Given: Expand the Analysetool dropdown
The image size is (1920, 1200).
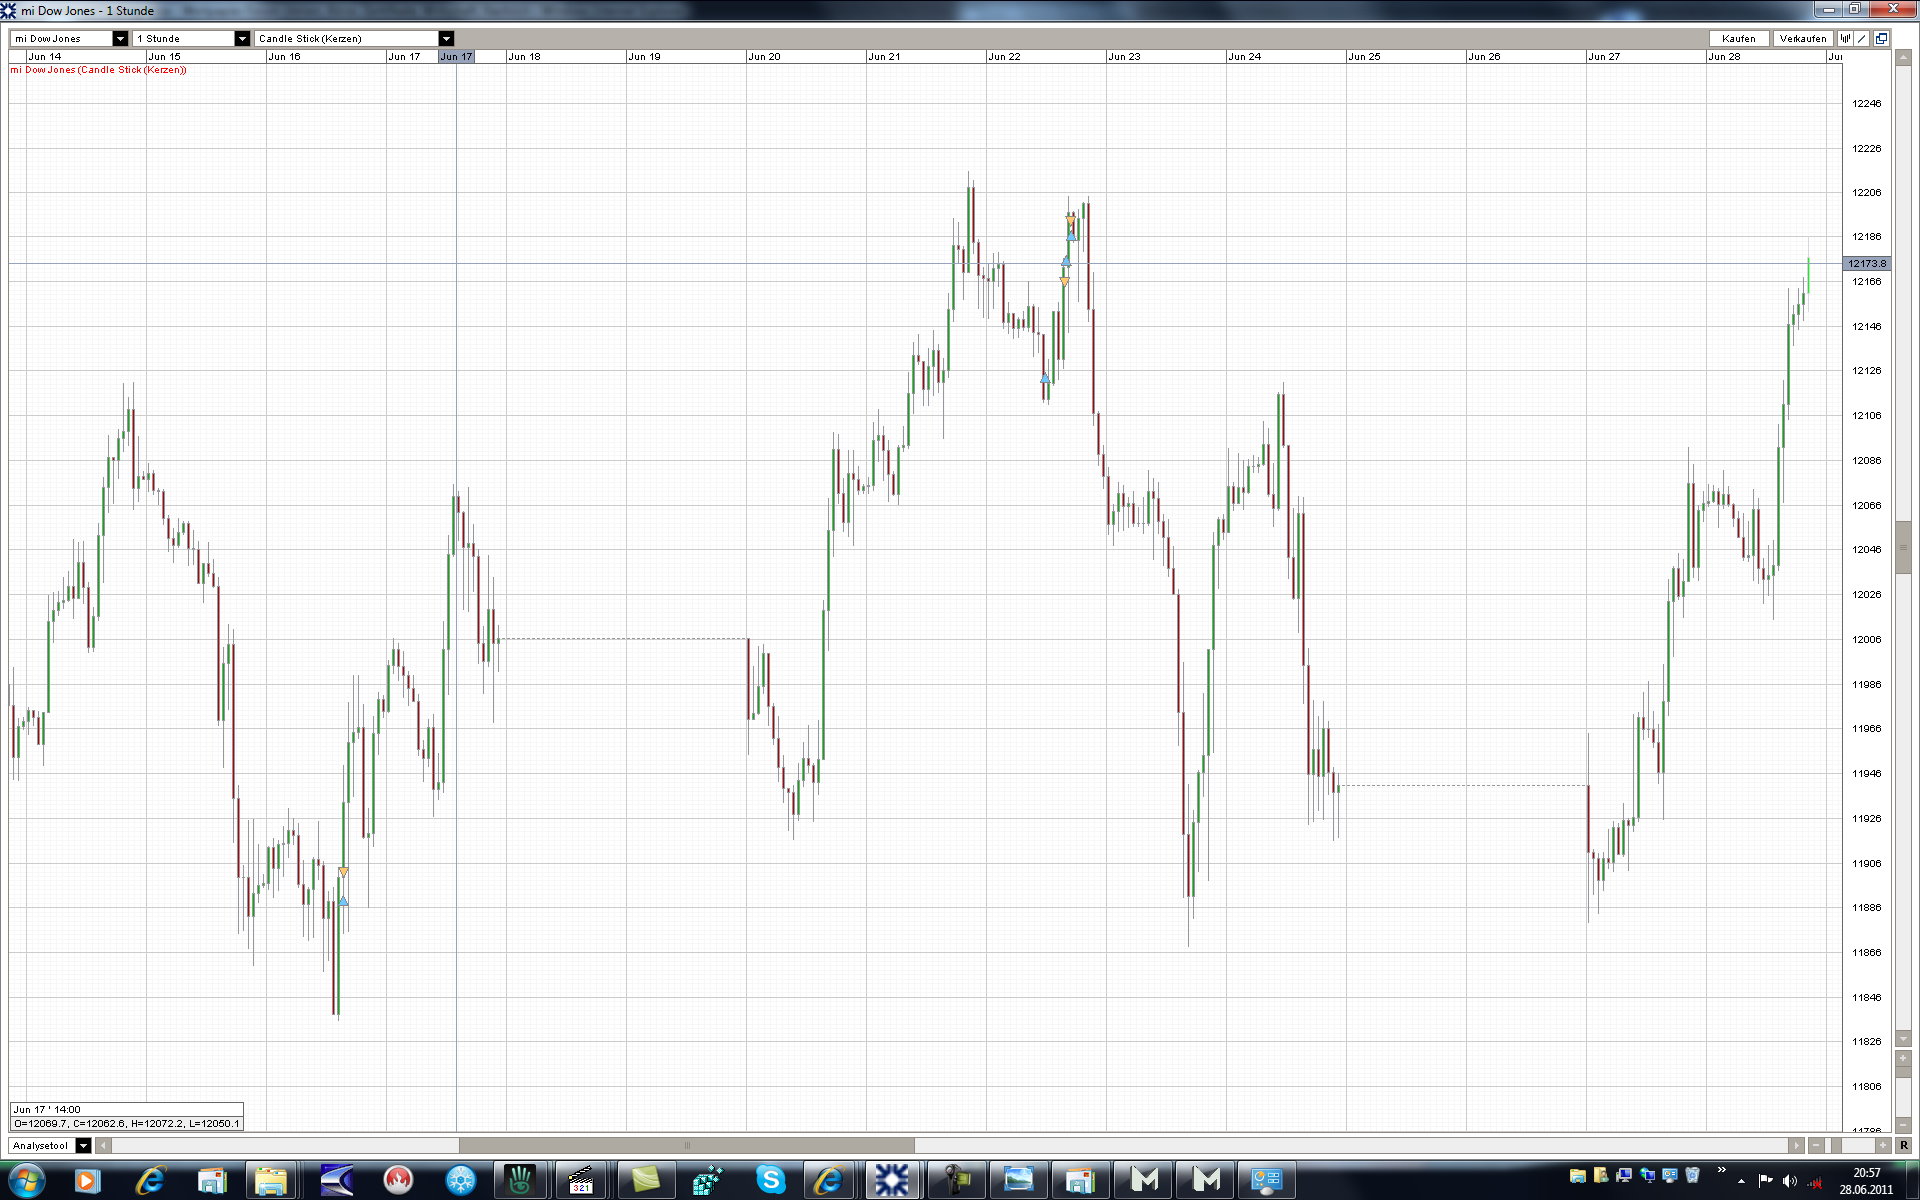Looking at the screenshot, I should 84,1146.
